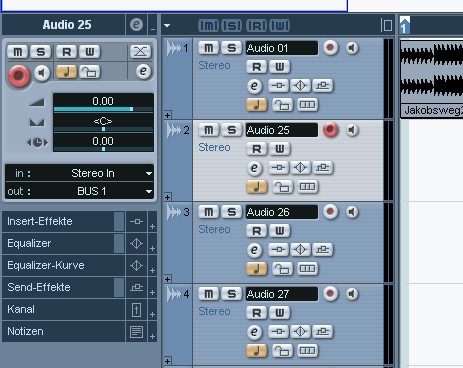The width and height of the screenshot is (463, 368).
Task: Toggle lock icon on Audio 26 track
Action: [x=282, y=269]
